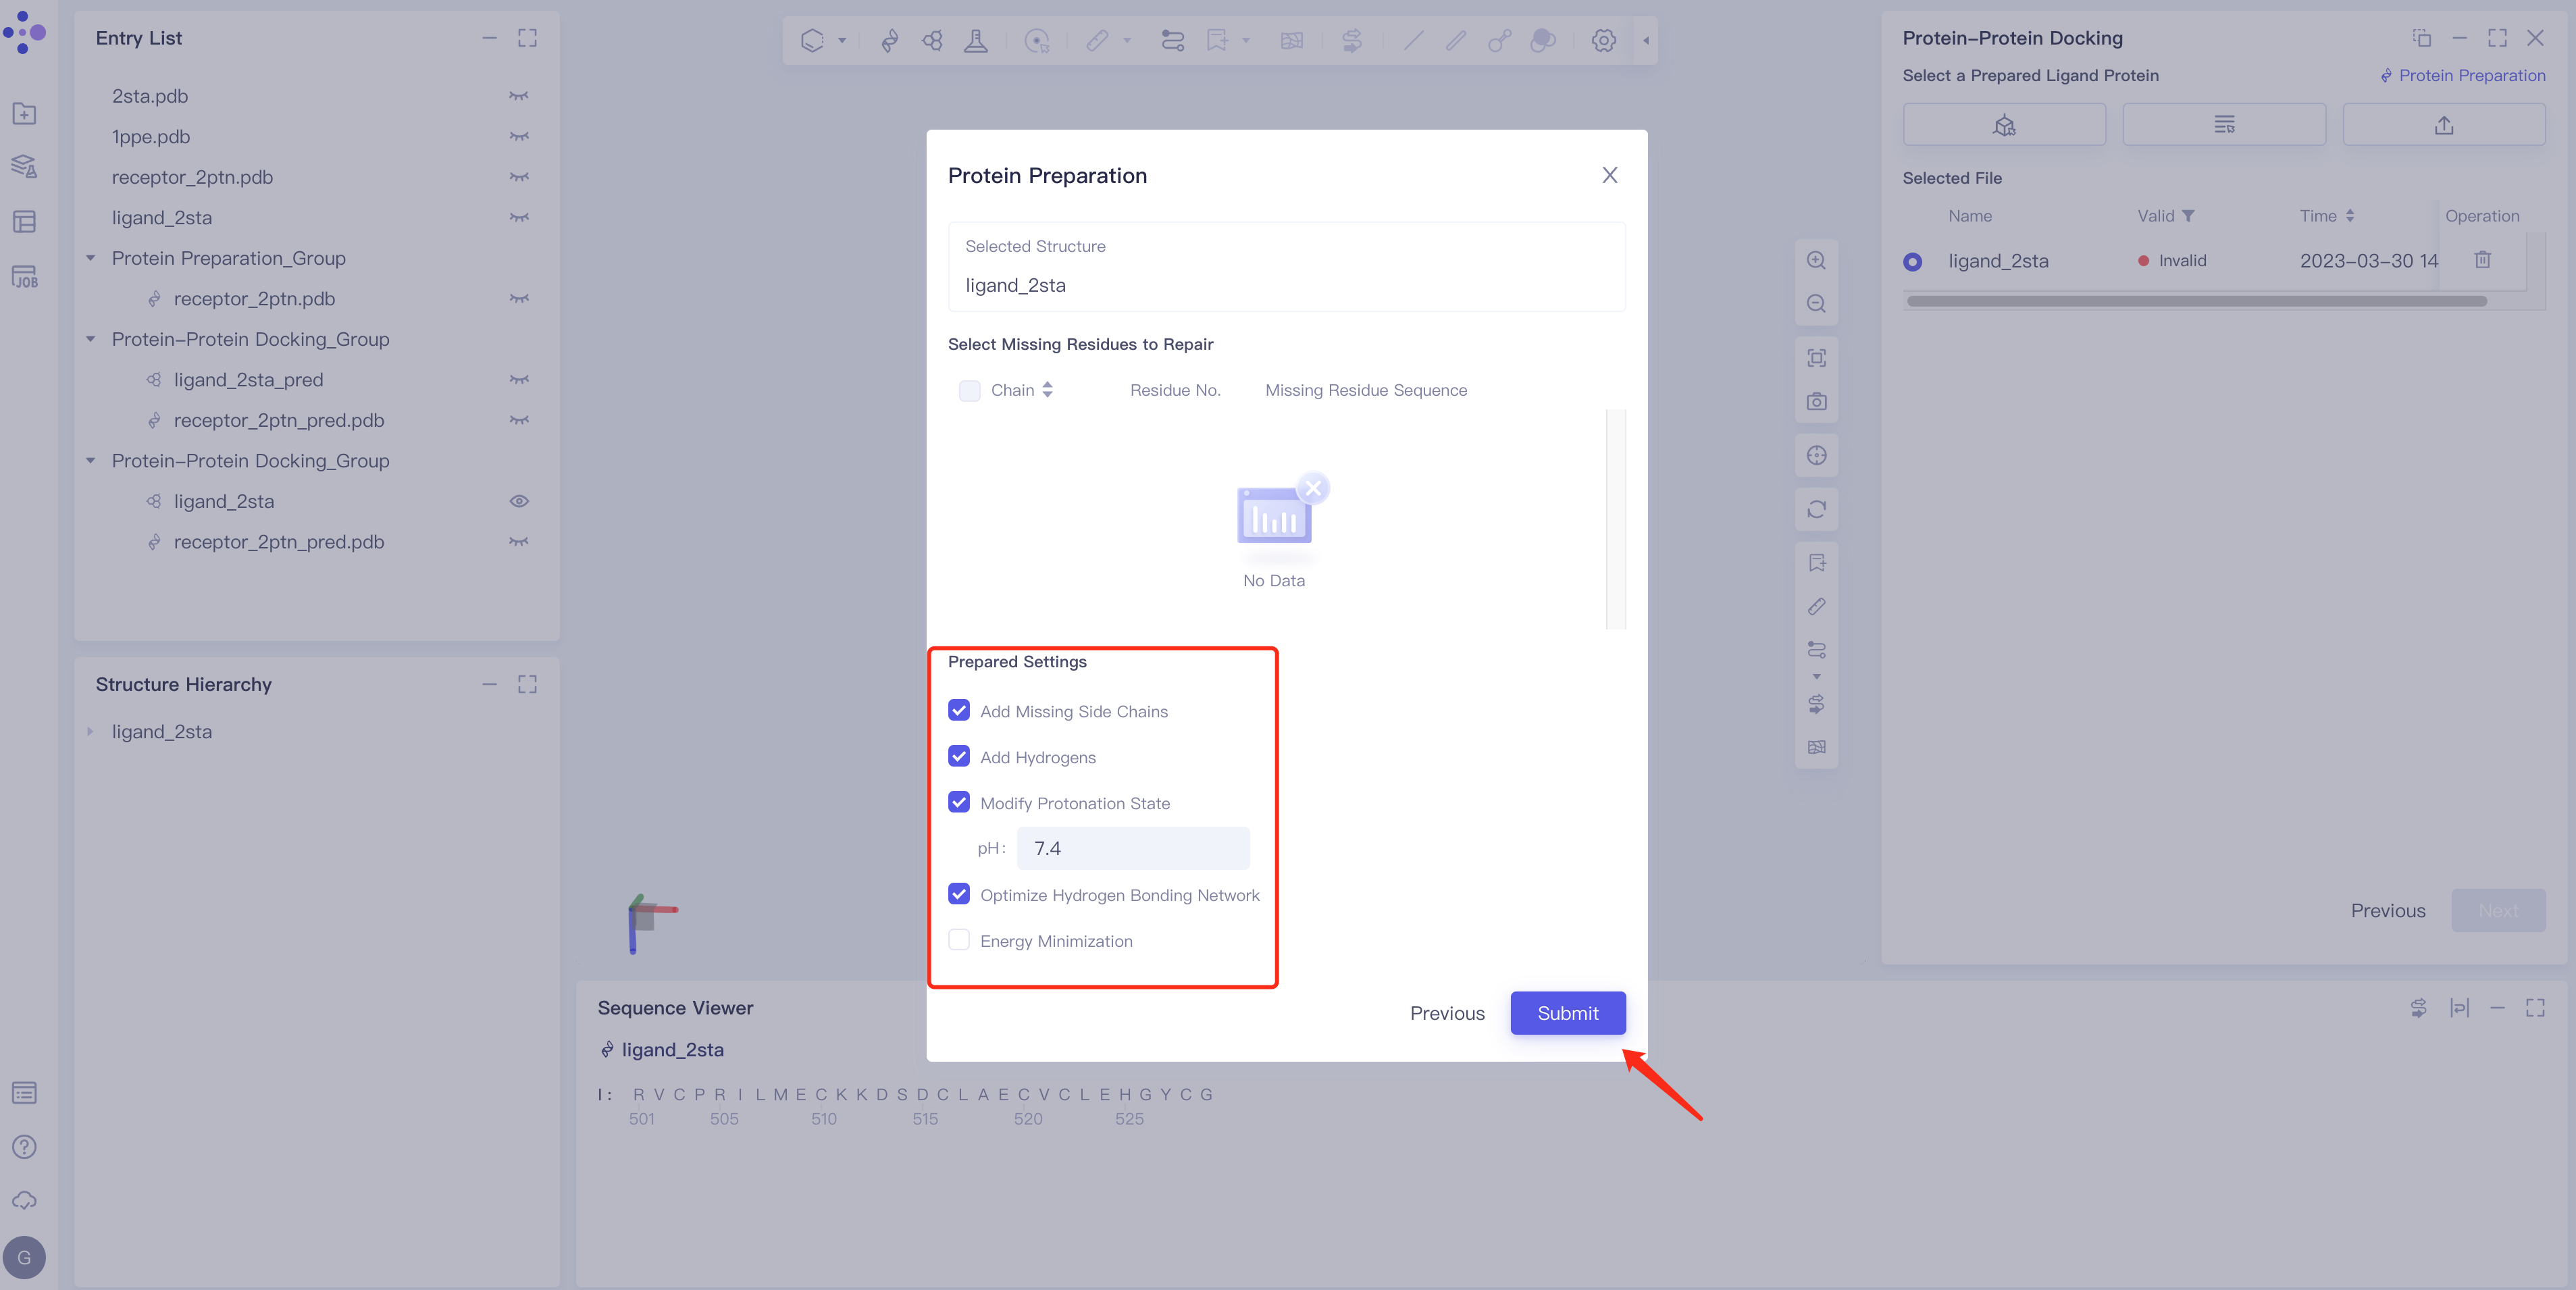This screenshot has width=2576, height=1290.
Task: Click the refresh rotate icon in viewer tools
Action: [x=1816, y=509]
